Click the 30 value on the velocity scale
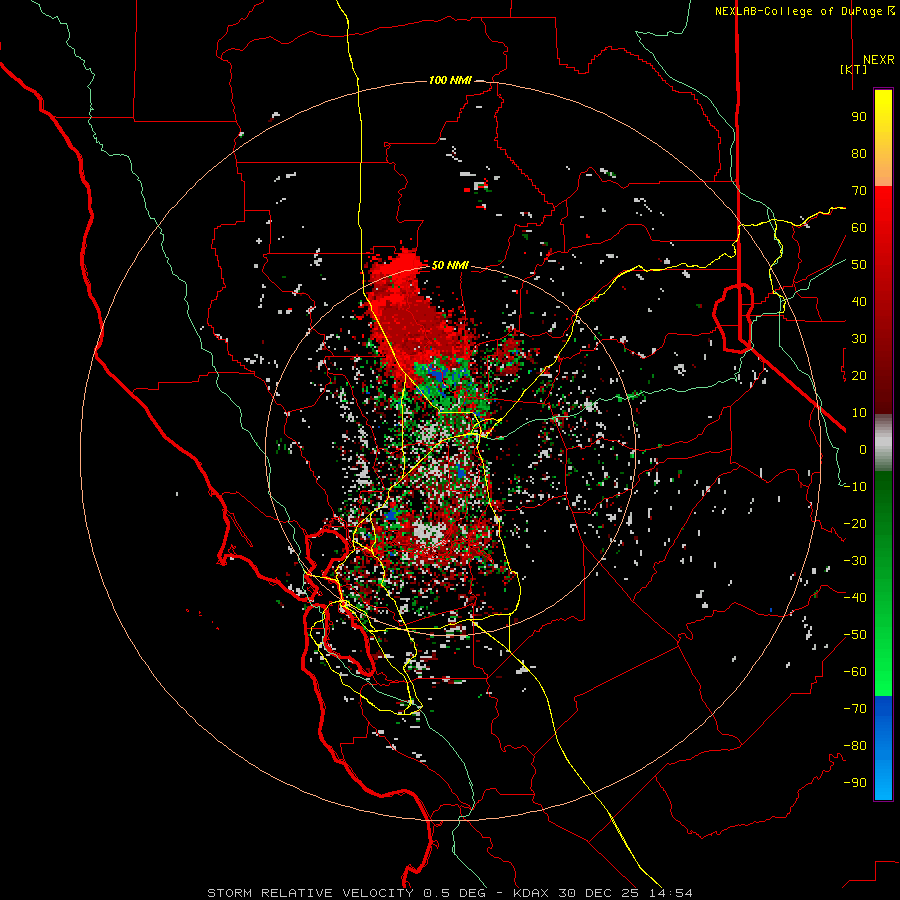 point(859,339)
